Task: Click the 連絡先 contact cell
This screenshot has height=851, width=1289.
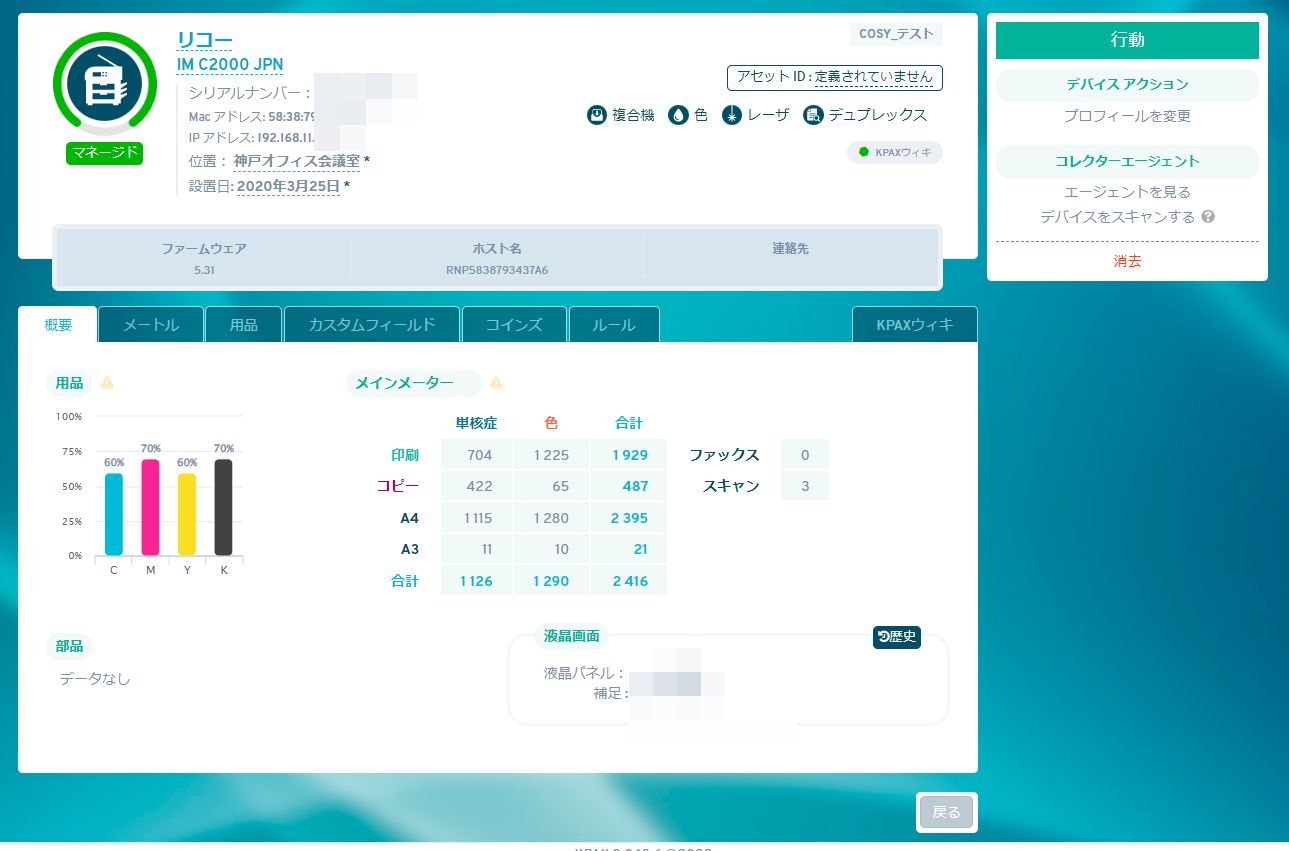Action: pos(790,258)
